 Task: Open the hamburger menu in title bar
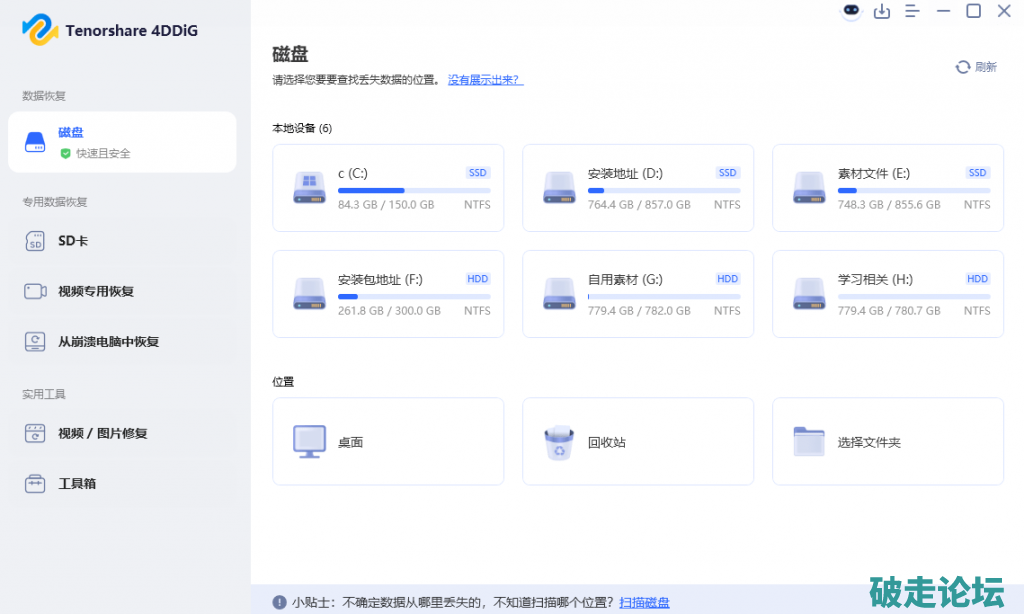pos(912,11)
